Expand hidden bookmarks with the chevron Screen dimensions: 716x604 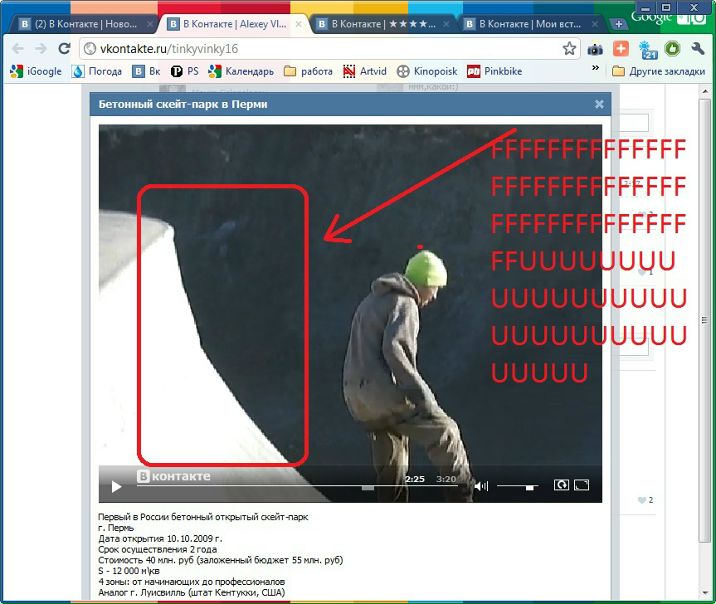596,71
